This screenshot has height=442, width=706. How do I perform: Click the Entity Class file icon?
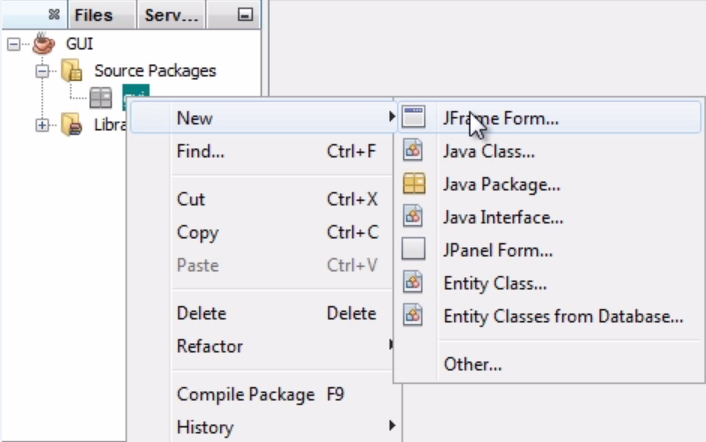tap(413, 282)
